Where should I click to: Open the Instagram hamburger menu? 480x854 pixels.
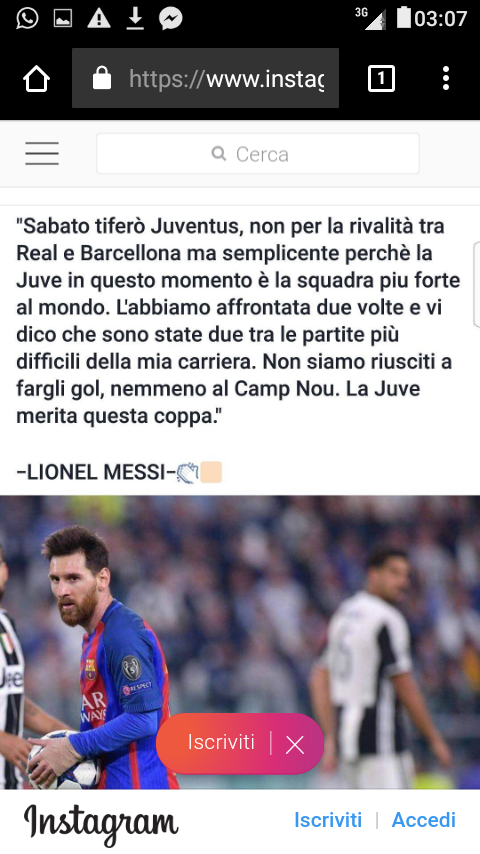[x=42, y=154]
